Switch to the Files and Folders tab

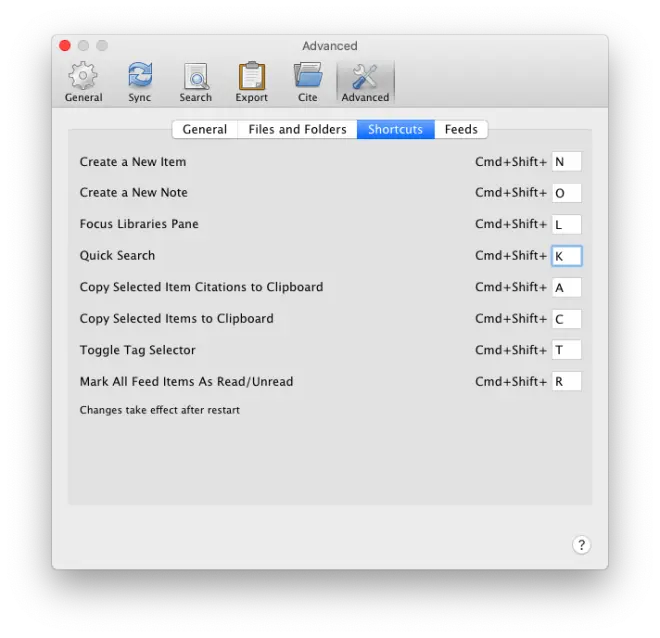tap(298, 129)
